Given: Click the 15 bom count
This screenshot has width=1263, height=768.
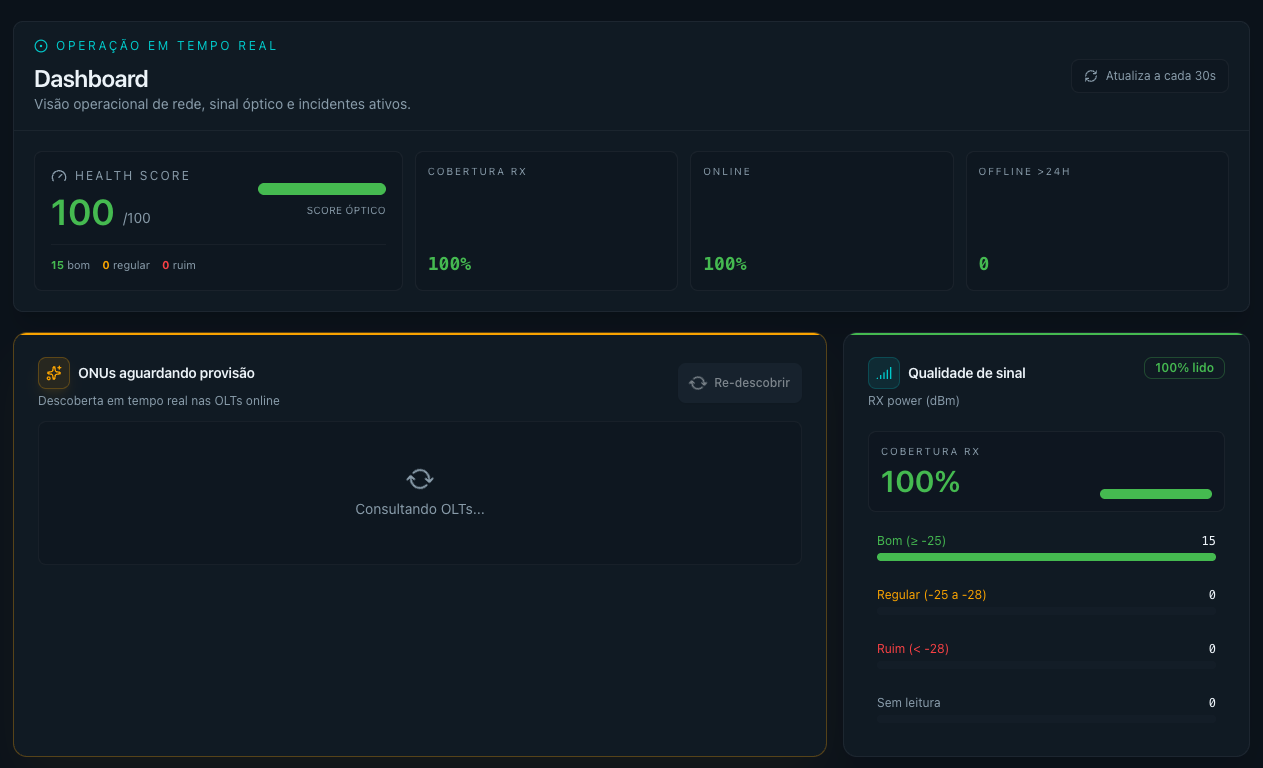Looking at the screenshot, I should coord(70,266).
